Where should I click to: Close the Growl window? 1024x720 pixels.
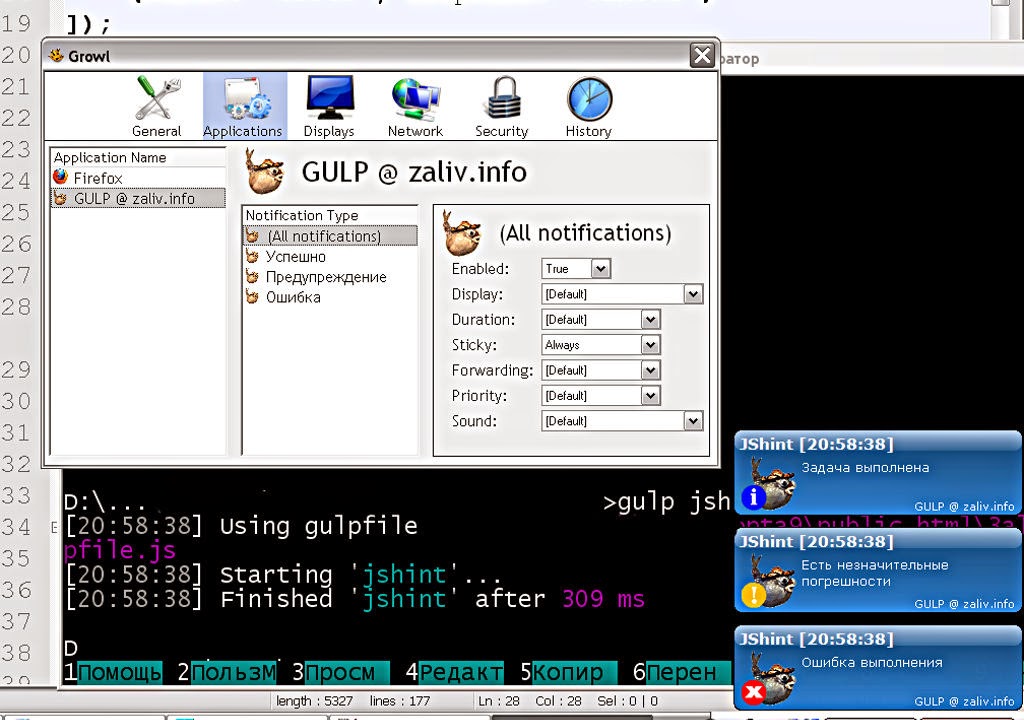(x=702, y=56)
